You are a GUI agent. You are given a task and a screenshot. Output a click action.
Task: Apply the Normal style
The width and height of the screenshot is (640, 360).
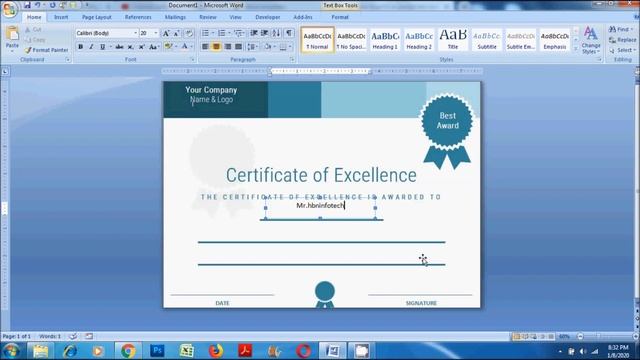pos(317,40)
